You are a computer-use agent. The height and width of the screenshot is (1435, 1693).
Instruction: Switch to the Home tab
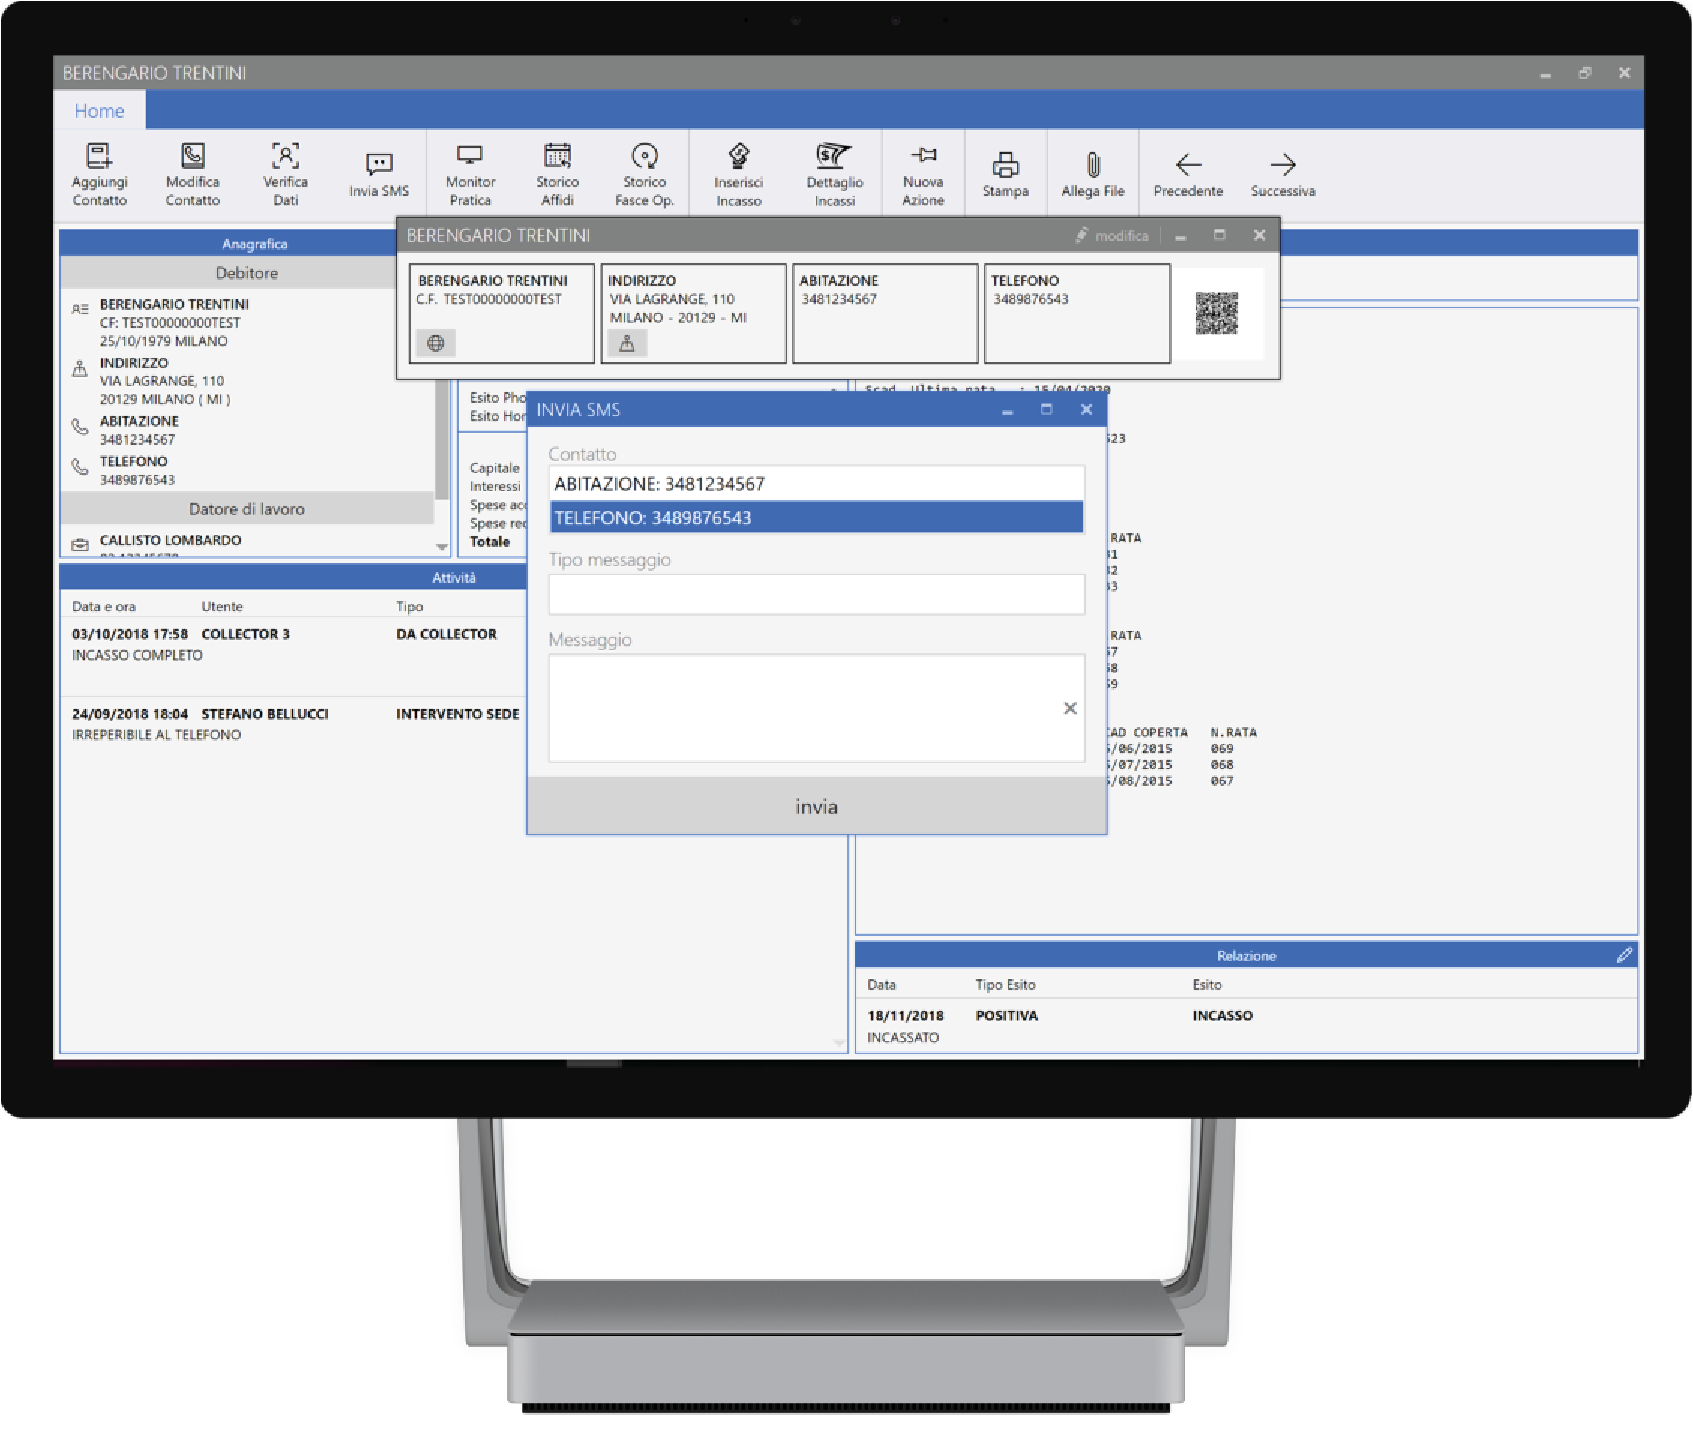pos(99,110)
